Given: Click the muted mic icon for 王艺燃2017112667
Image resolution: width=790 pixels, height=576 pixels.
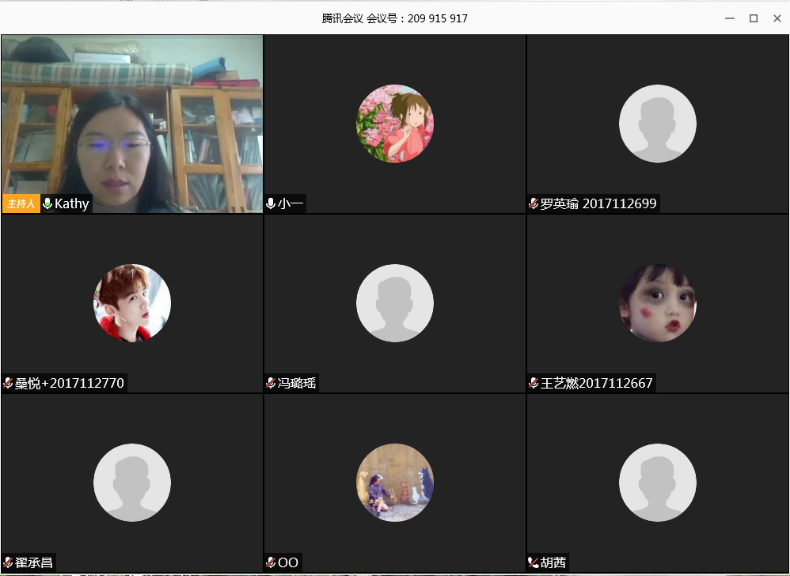Looking at the screenshot, I should [534, 383].
